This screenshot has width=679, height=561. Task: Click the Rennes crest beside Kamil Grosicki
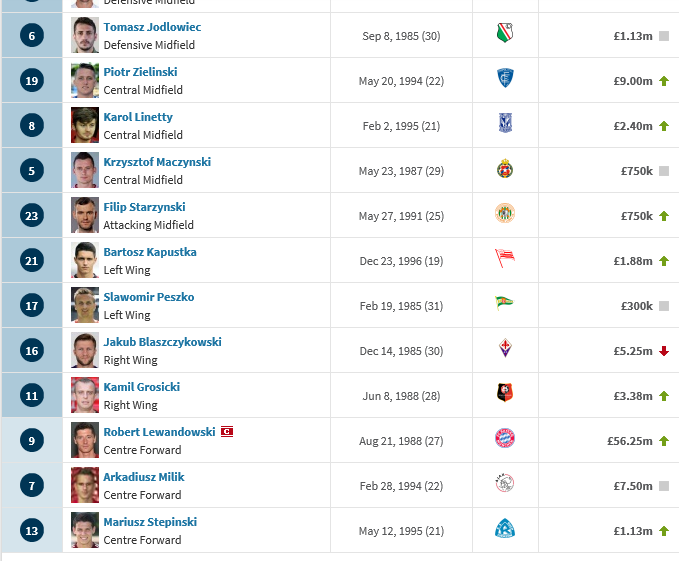point(505,393)
